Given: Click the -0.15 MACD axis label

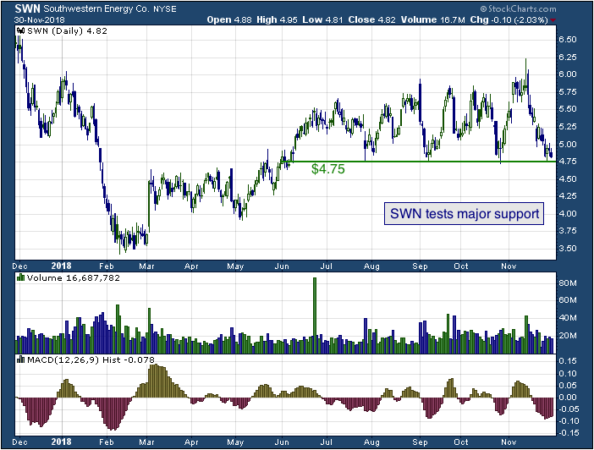Looking at the screenshot, I should (567, 433).
